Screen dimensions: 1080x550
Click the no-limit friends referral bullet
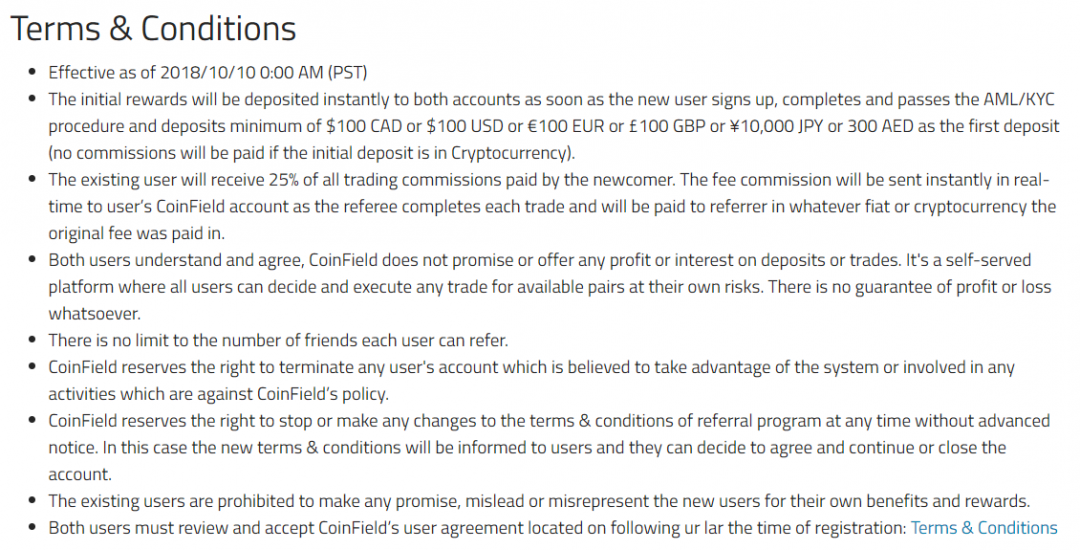(278, 340)
